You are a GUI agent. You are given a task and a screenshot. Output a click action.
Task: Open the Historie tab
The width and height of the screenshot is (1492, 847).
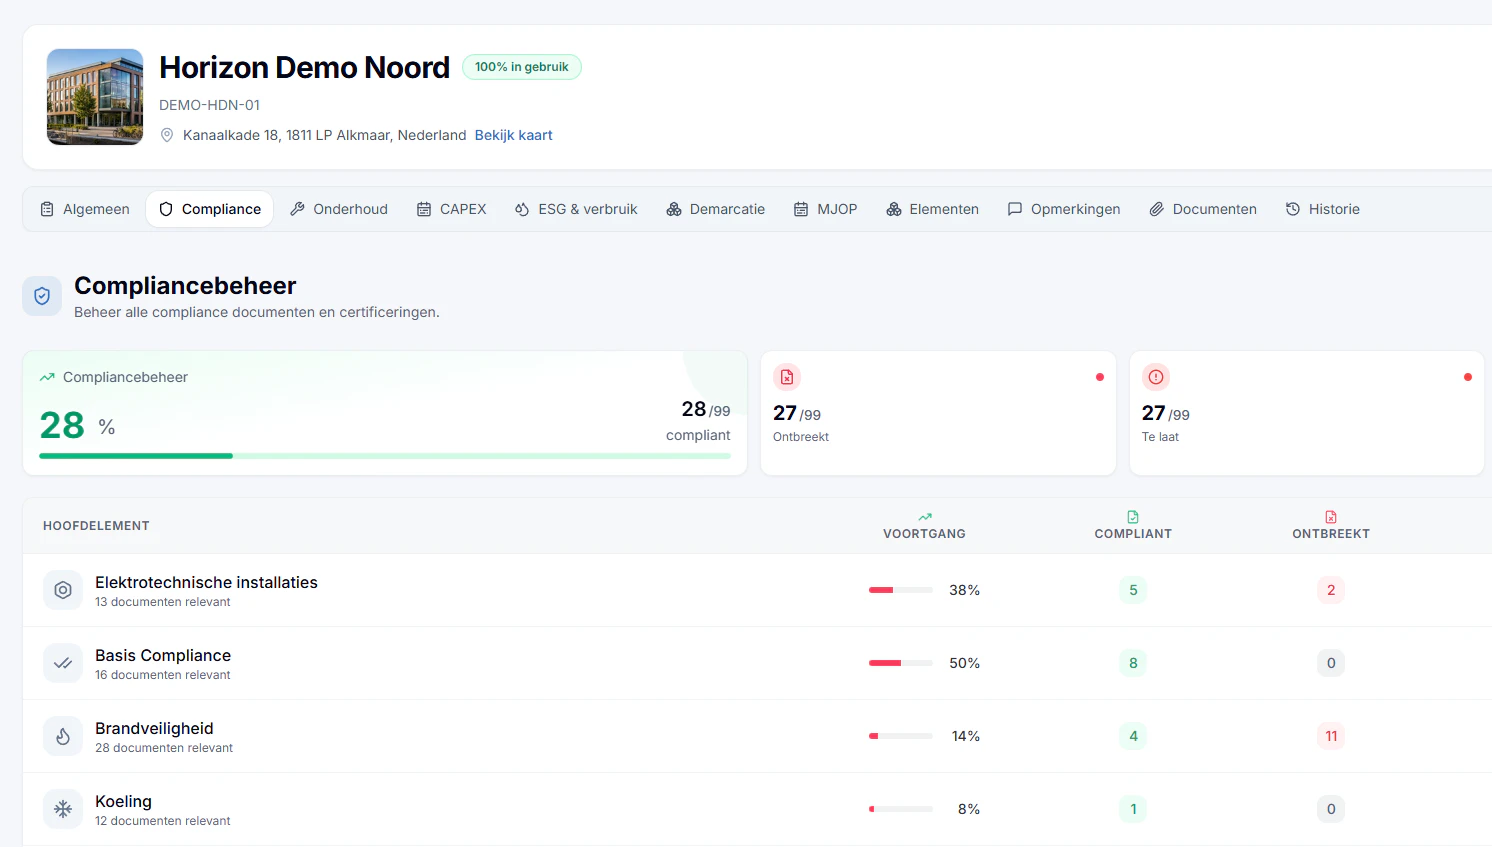click(1323, 209)
